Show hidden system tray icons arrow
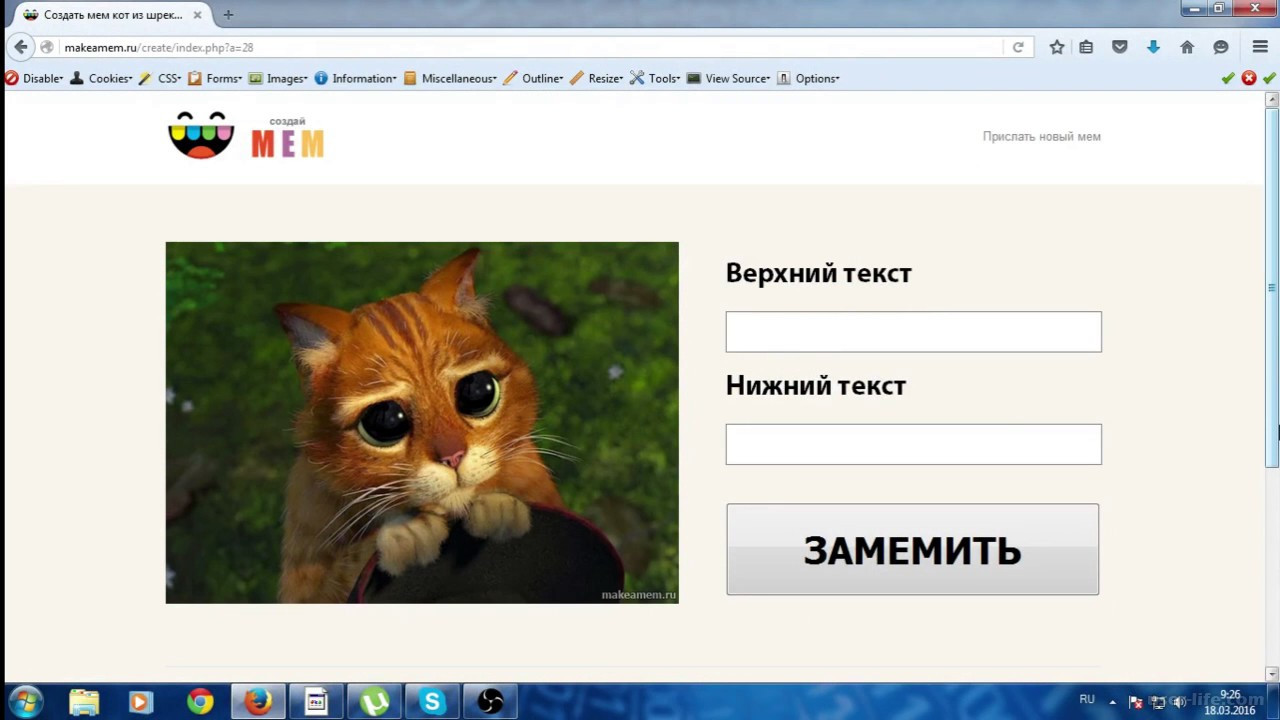Image resolution: width=1280 pixels, height=720 pixels. tap(1113, 702)
